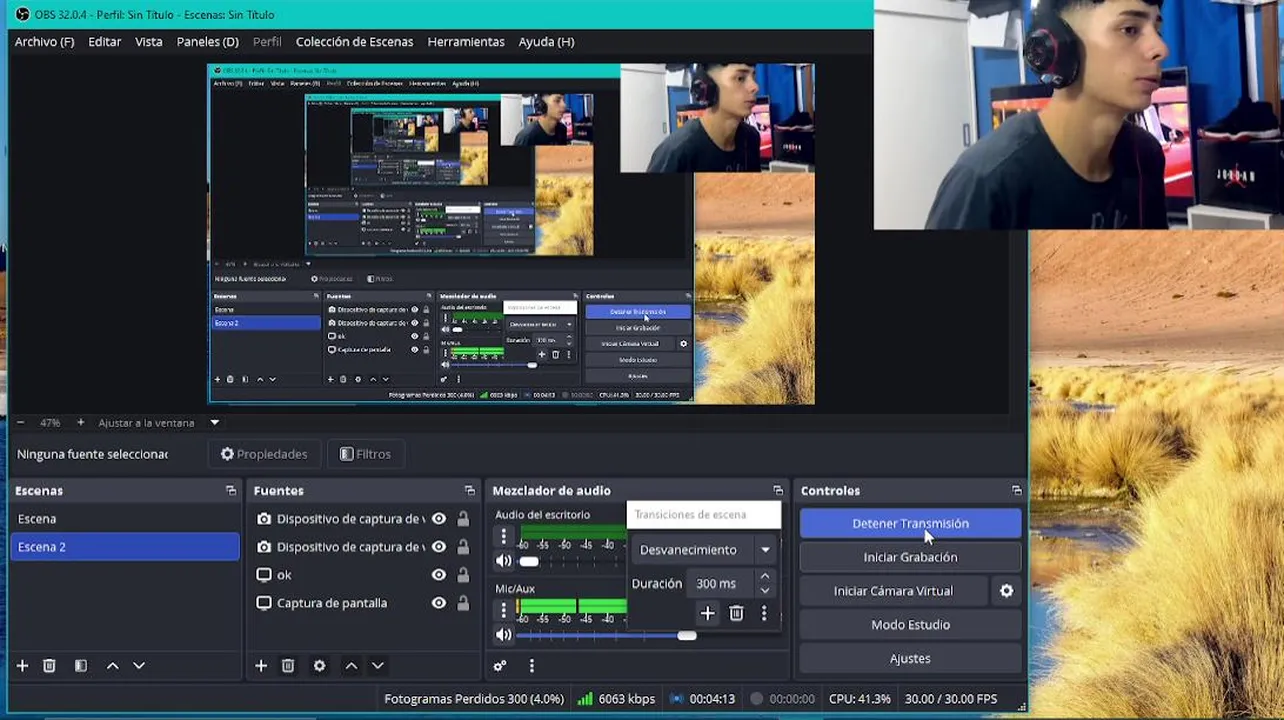Open Audio del escritorio options three-dot icon
This screenshot has width=1284, height=720.
[x=503, y=537]
